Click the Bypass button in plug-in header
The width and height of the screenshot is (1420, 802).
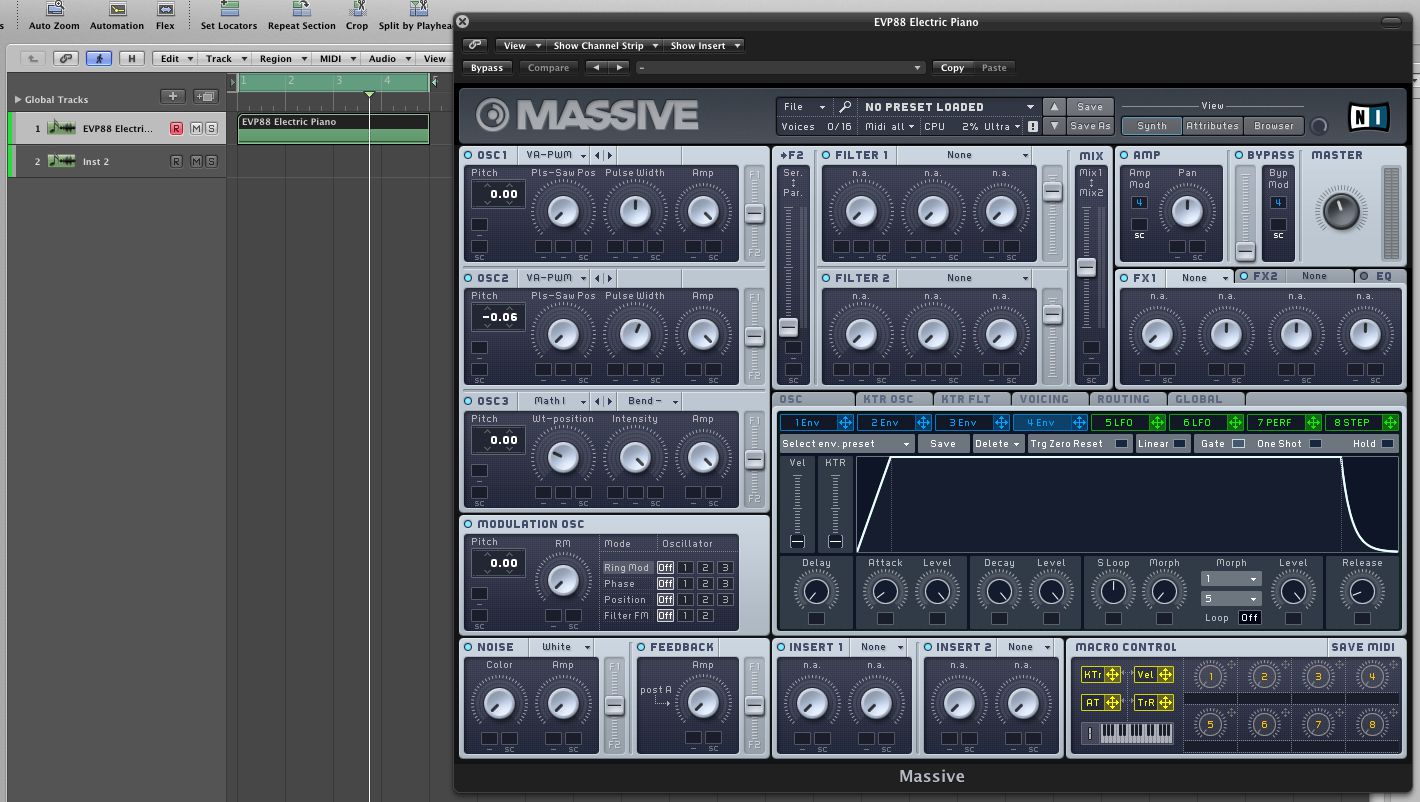coord(487,68)
